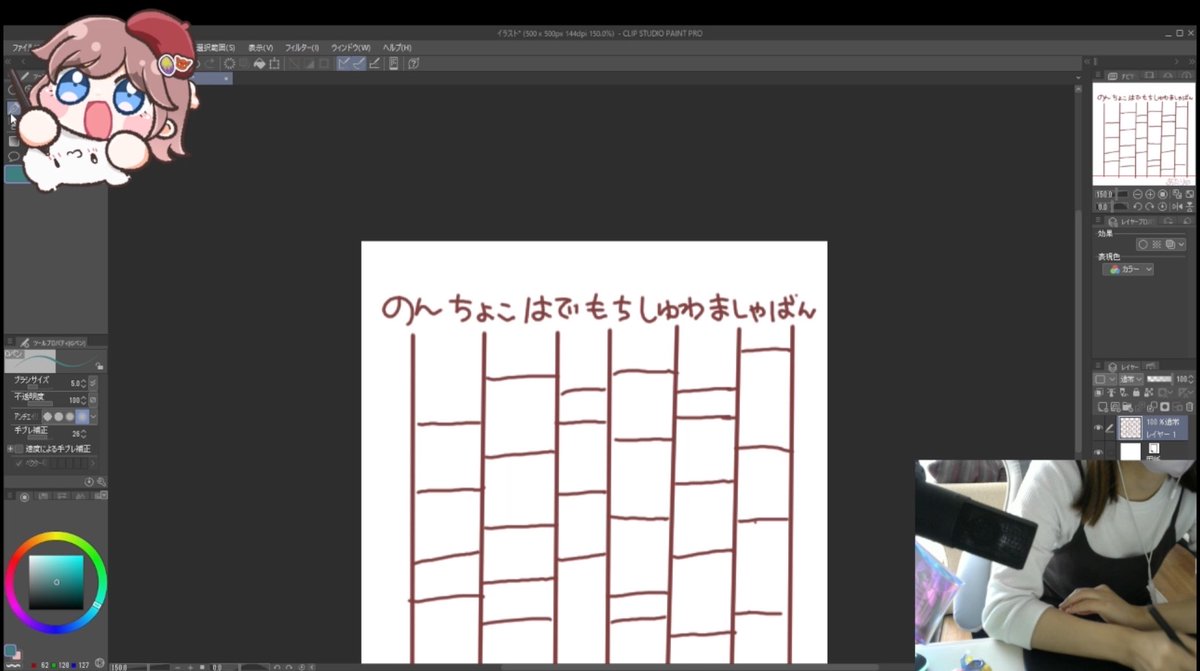
Task: Click the navigator rotate right icon
Action: (x=1150, y=207)
